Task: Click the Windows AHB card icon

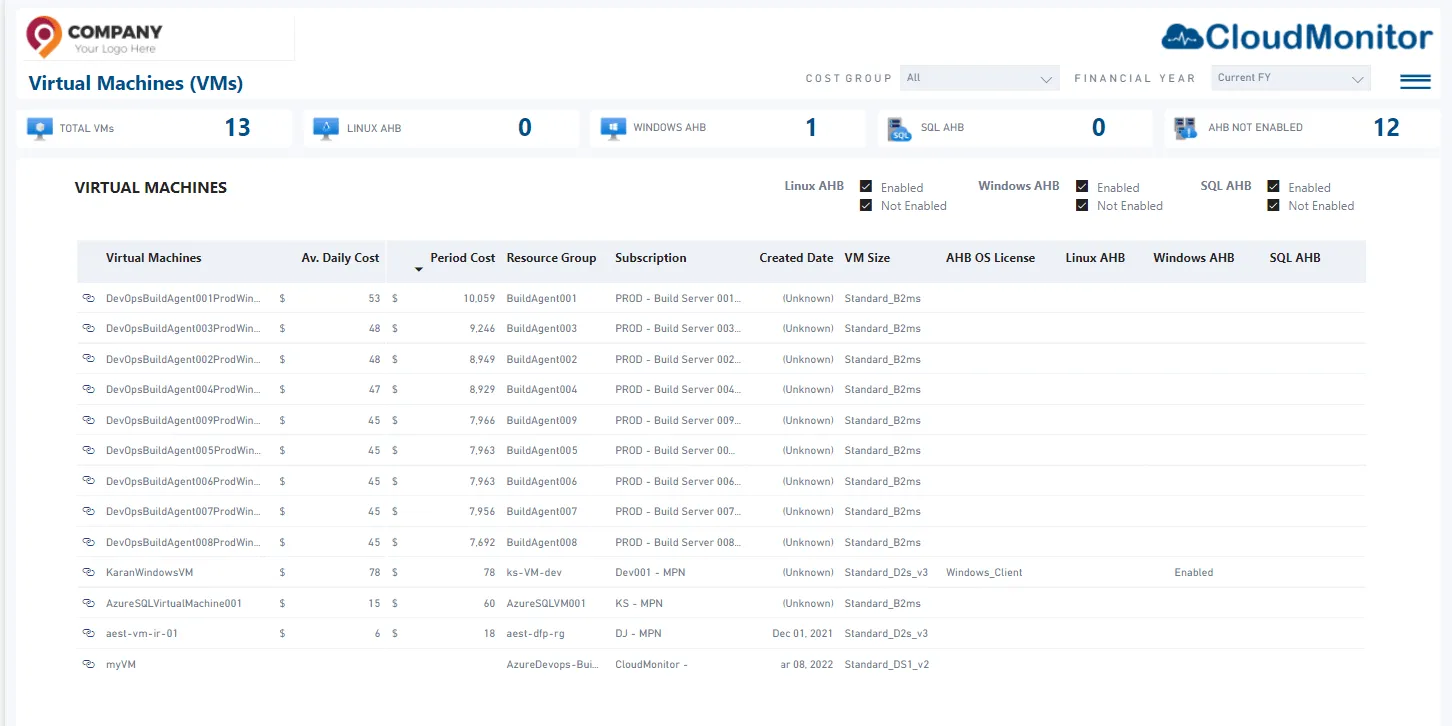Action: tap(612, 128)
